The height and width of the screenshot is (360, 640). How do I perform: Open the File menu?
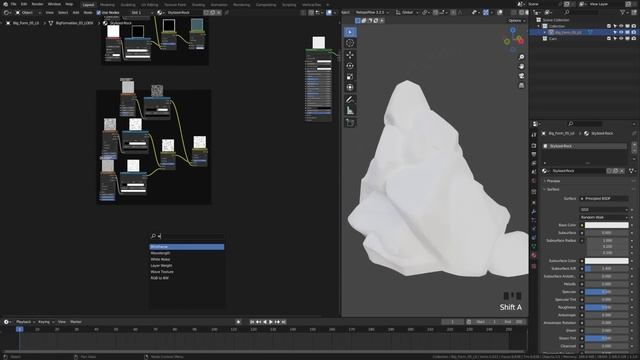pos(13,4)
